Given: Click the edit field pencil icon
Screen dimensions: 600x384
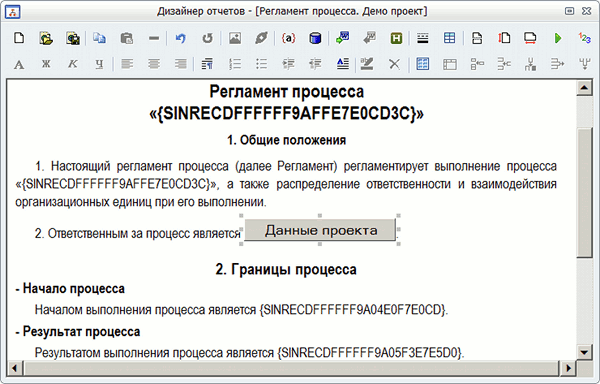Looking at the screenshot, I should (367, 64).
